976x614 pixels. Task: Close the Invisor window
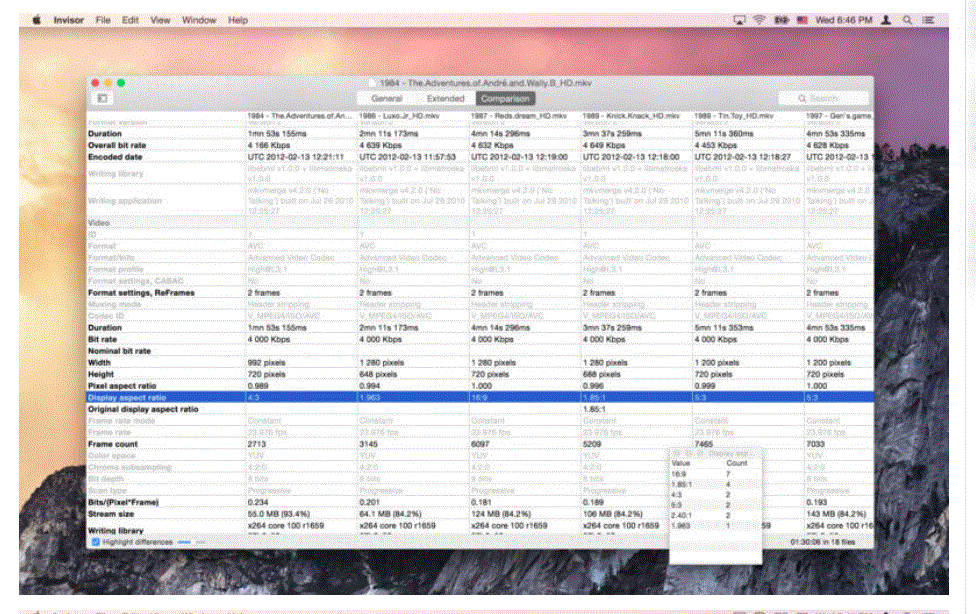coord(95,83)
